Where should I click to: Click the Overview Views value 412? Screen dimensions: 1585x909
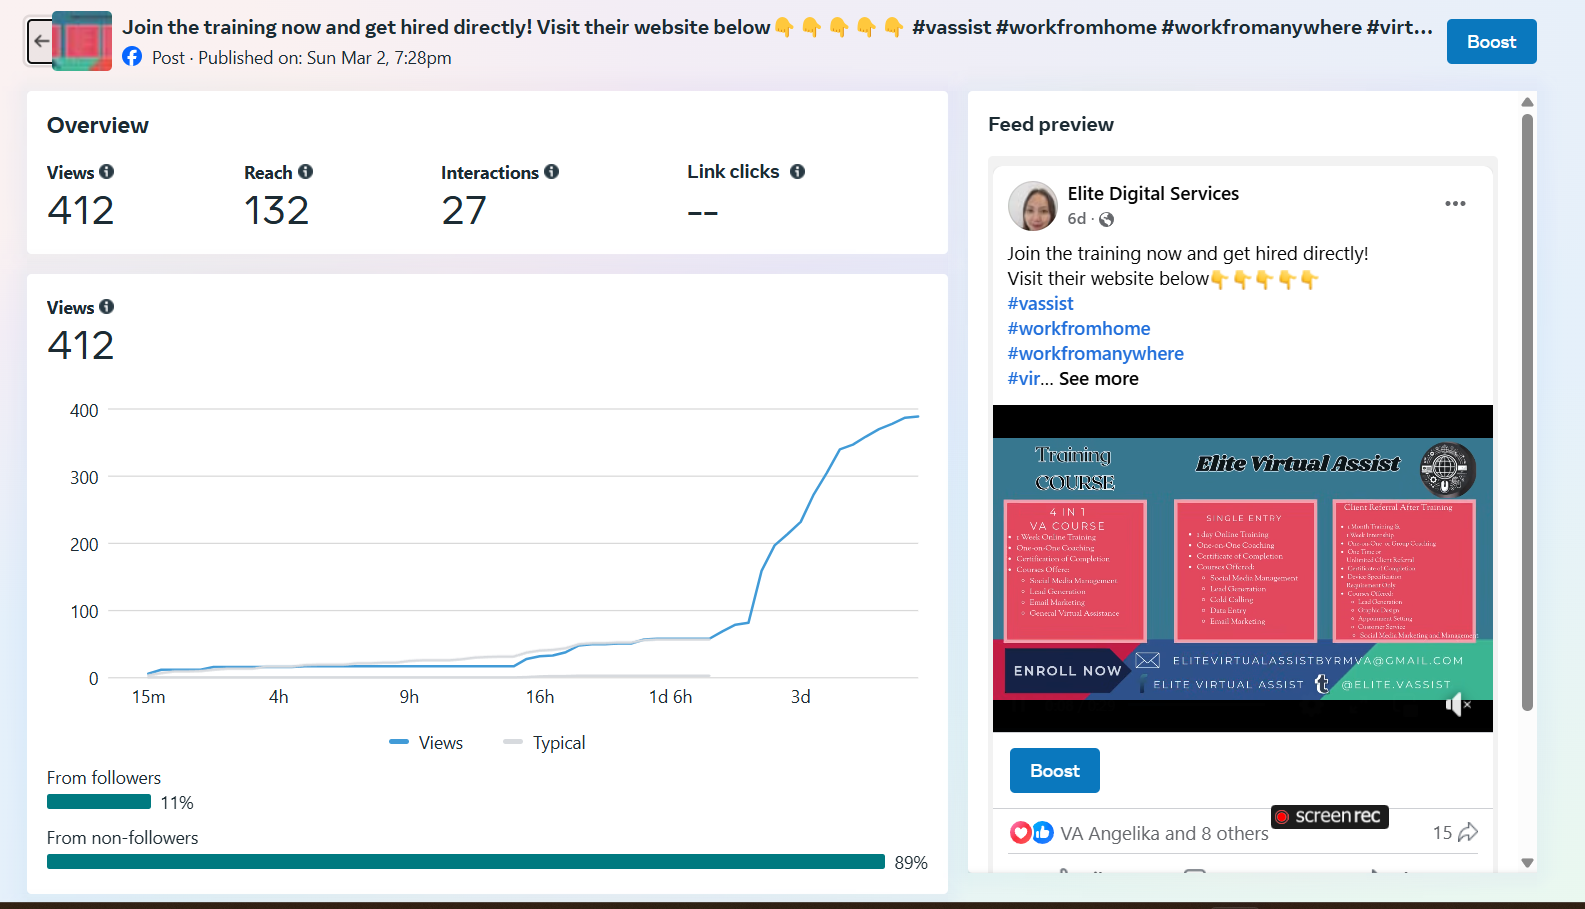click(81, 210)
